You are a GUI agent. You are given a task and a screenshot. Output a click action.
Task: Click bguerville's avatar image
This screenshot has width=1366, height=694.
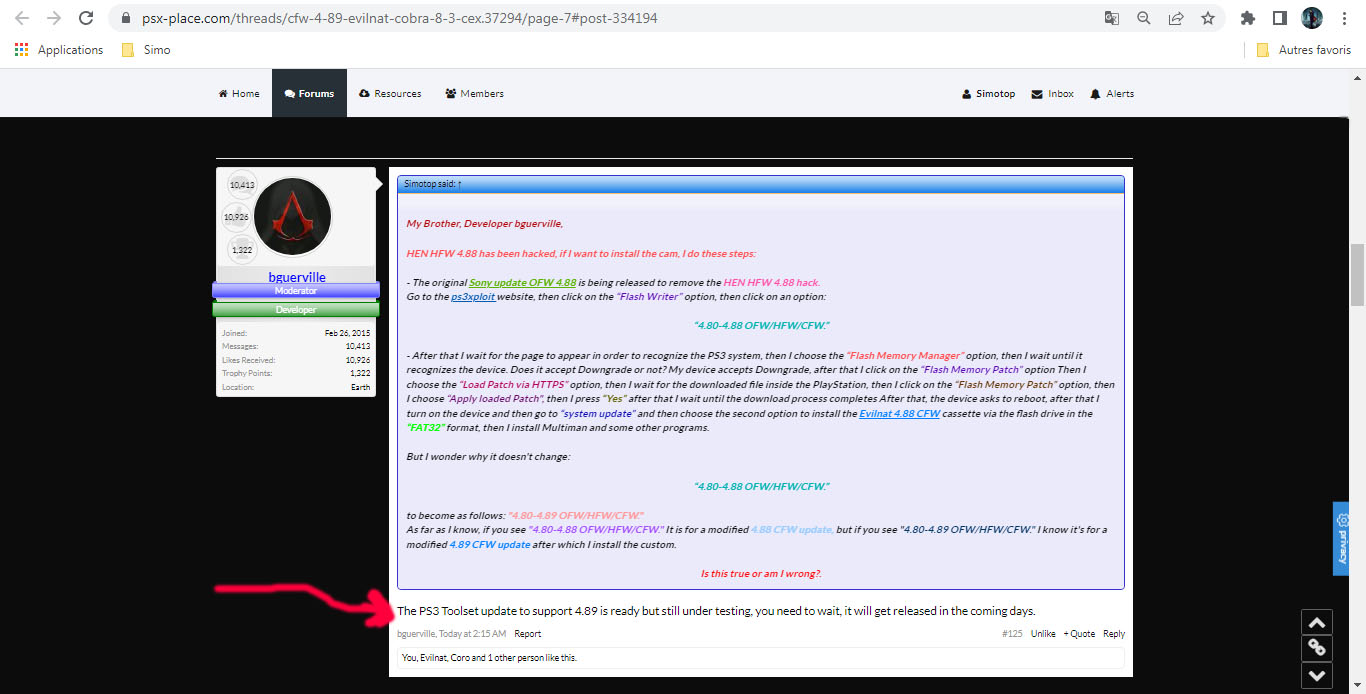click(x=293, y=217)
